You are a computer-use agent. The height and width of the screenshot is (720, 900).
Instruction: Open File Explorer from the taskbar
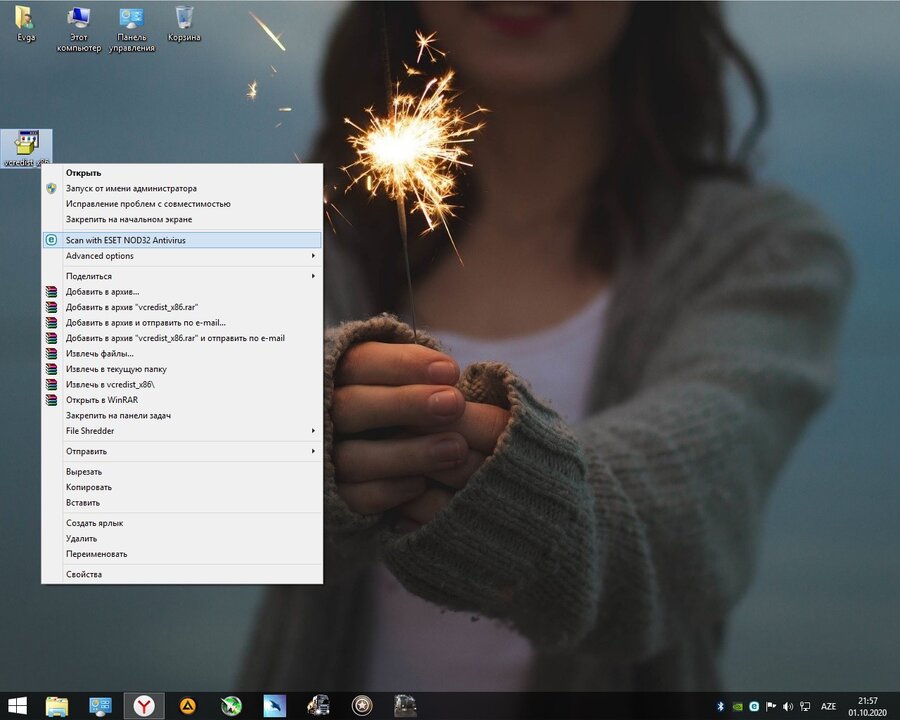tap(57, 706)
